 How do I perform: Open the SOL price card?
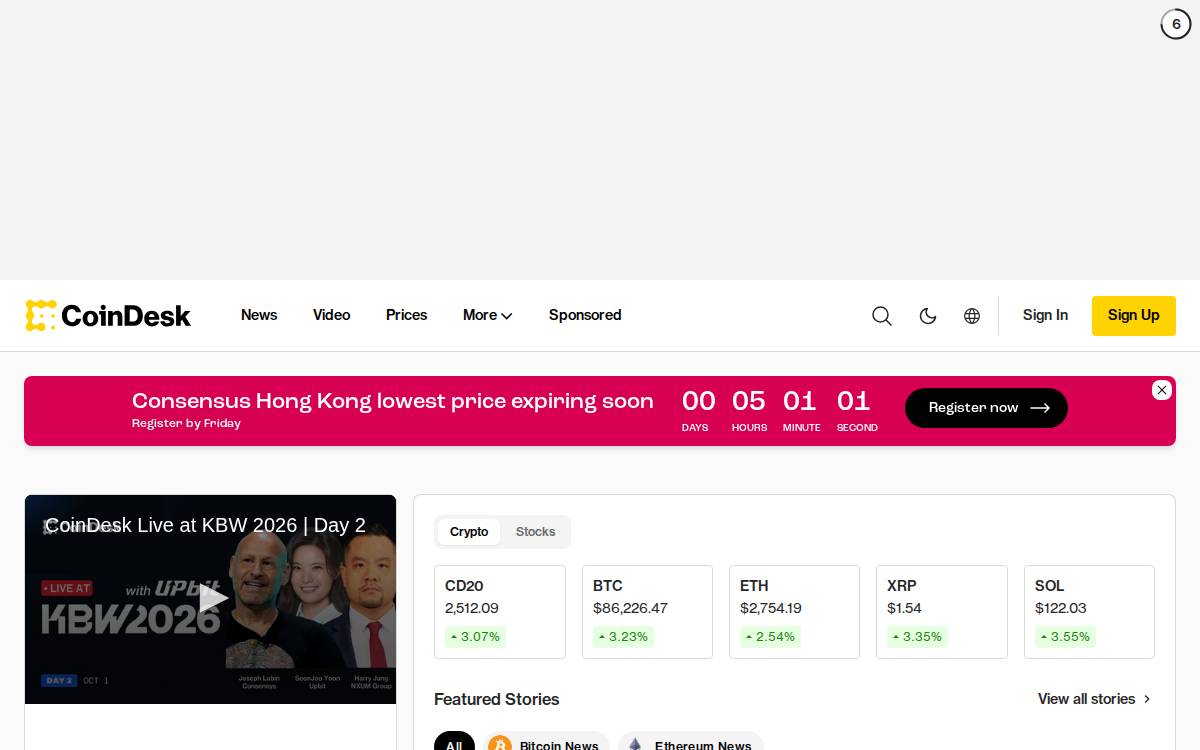[1089, 612]
